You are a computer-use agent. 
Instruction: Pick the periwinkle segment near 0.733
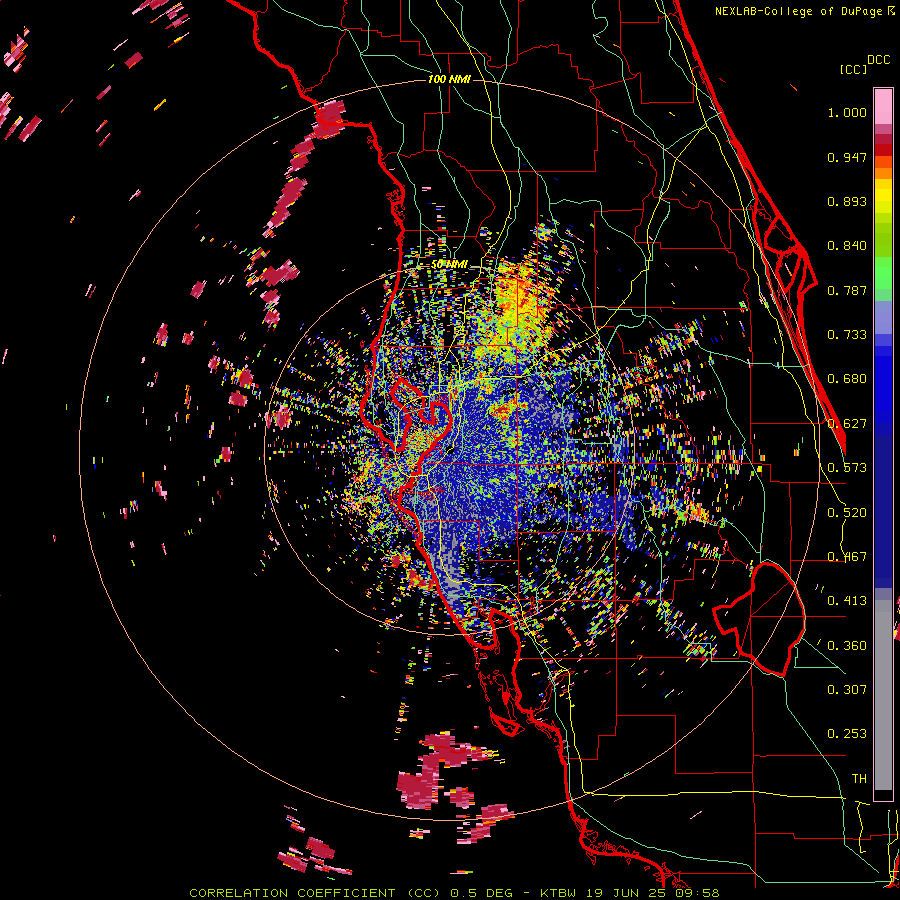(x=883, y=317)
